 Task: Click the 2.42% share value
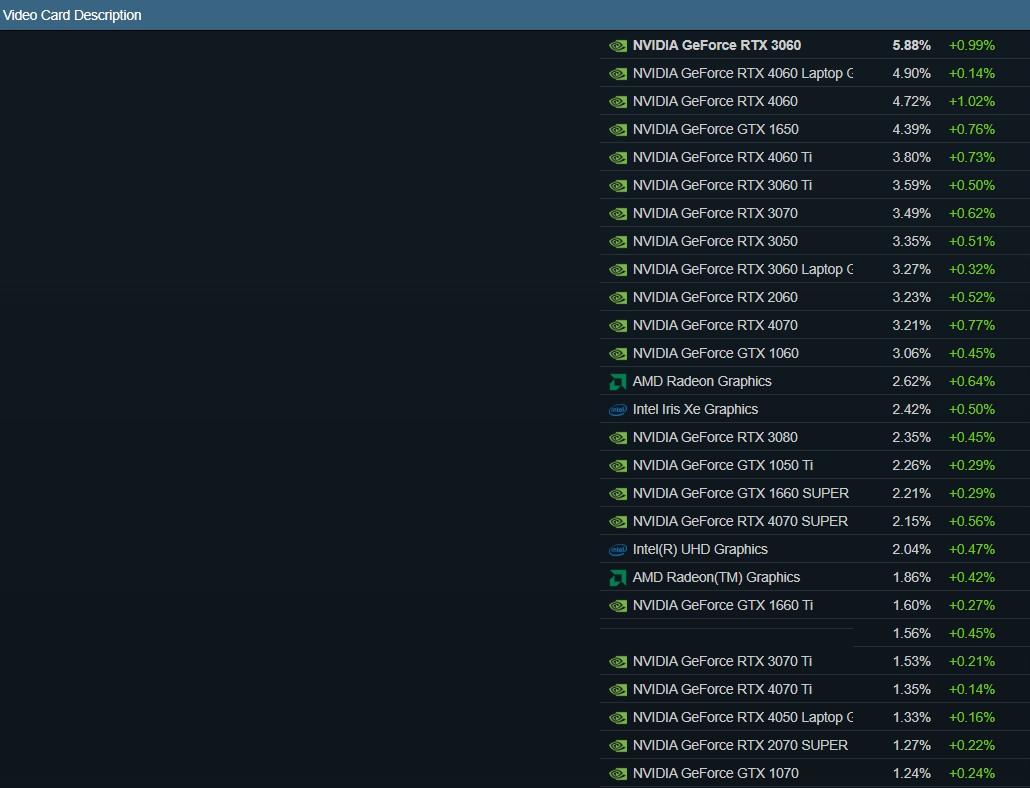[911, 409]
